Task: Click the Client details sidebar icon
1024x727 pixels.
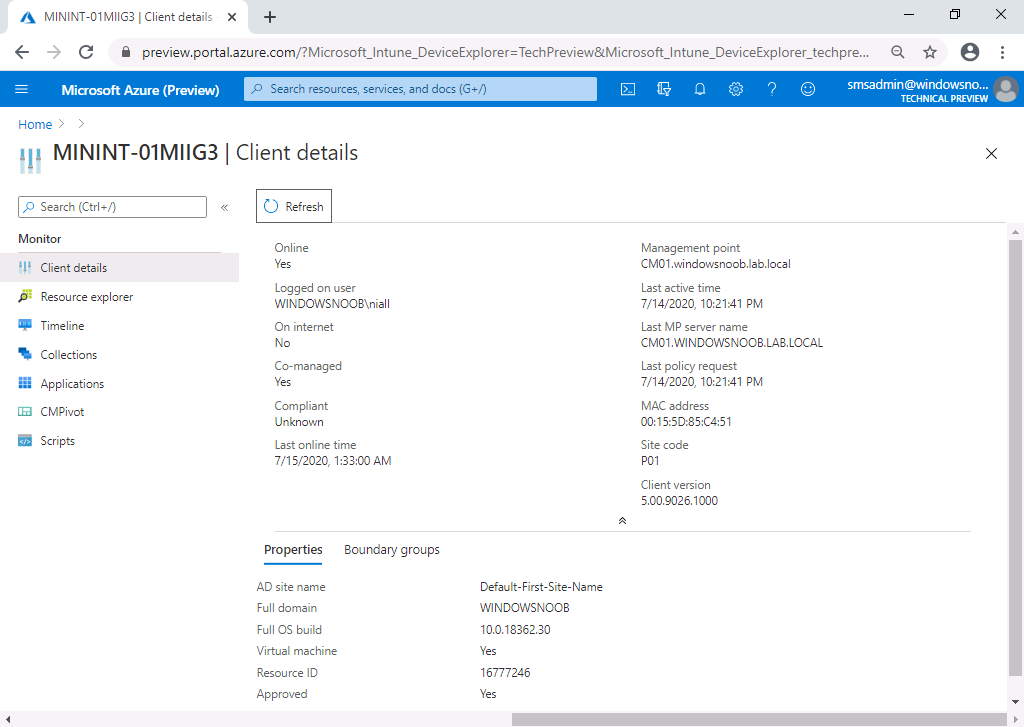Action: [25, 267]
